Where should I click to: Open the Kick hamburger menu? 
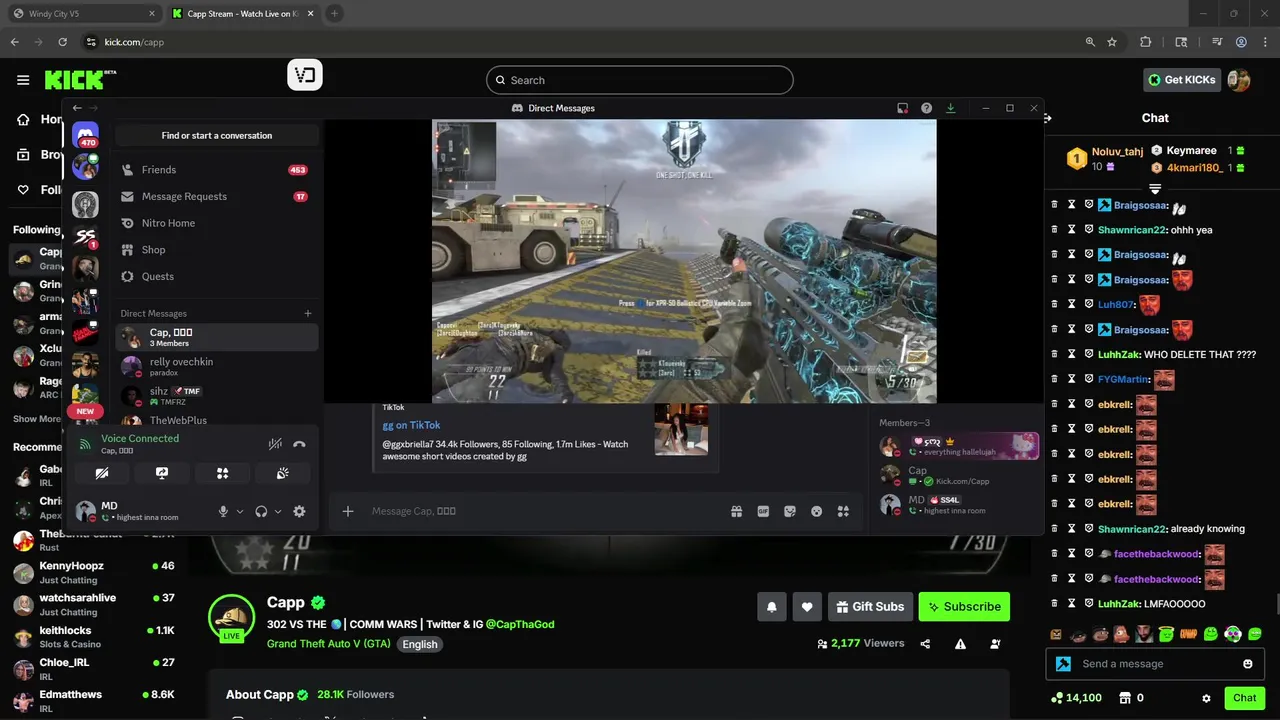tap(23, 80)
